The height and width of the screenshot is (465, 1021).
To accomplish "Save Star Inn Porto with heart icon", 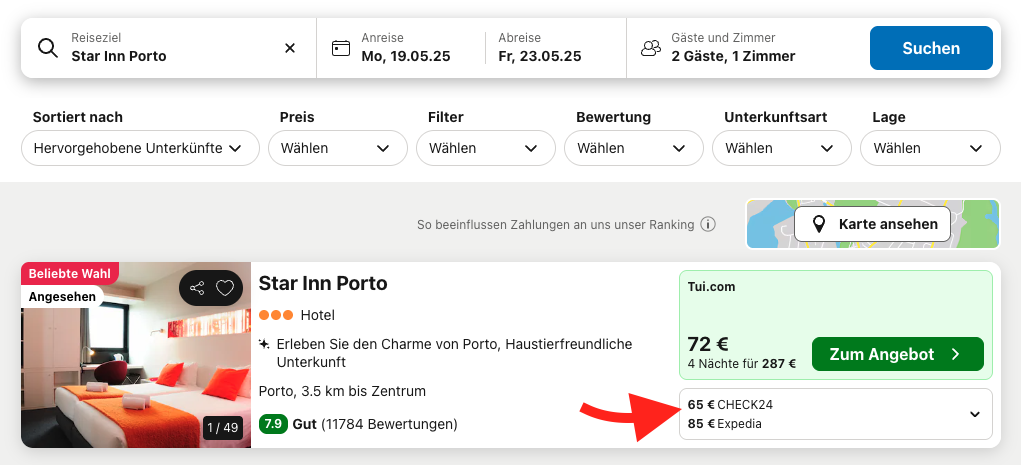I will [225, 288].
